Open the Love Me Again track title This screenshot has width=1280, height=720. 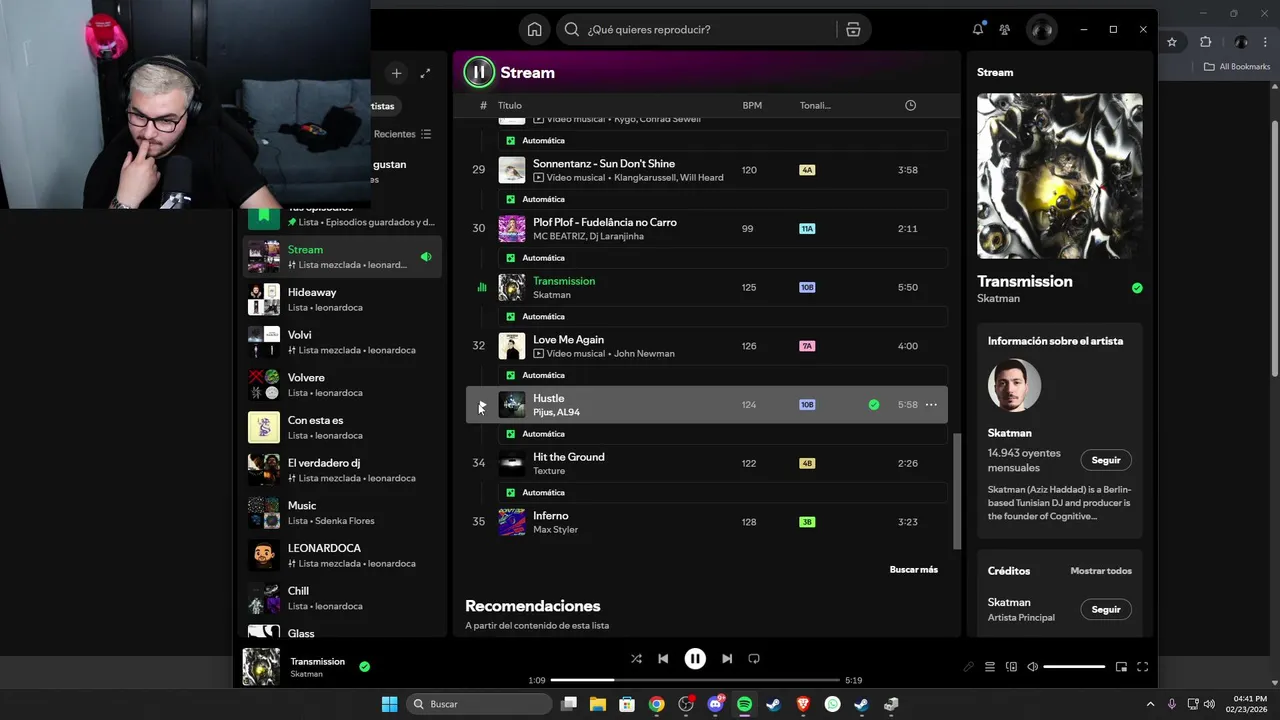[568, 340]
